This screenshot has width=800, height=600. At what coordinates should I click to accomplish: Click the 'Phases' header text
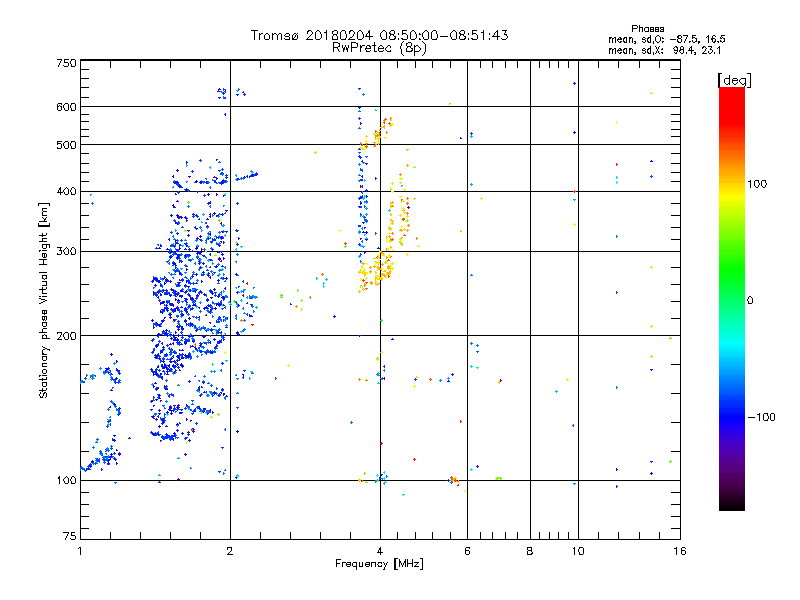pyautogui.click(x=647, y=29)
